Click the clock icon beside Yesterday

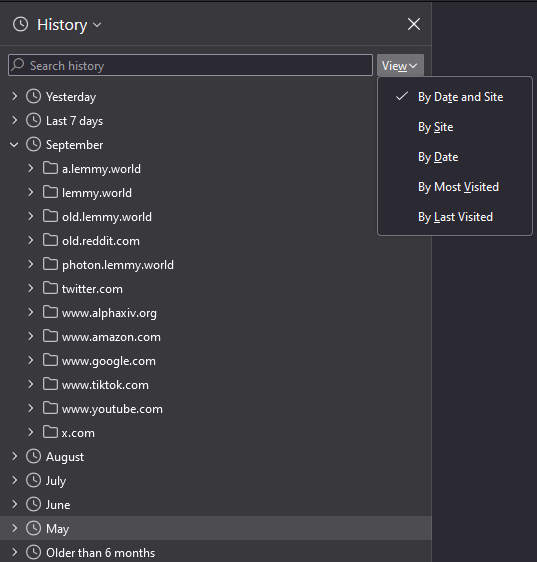point(34,96)
